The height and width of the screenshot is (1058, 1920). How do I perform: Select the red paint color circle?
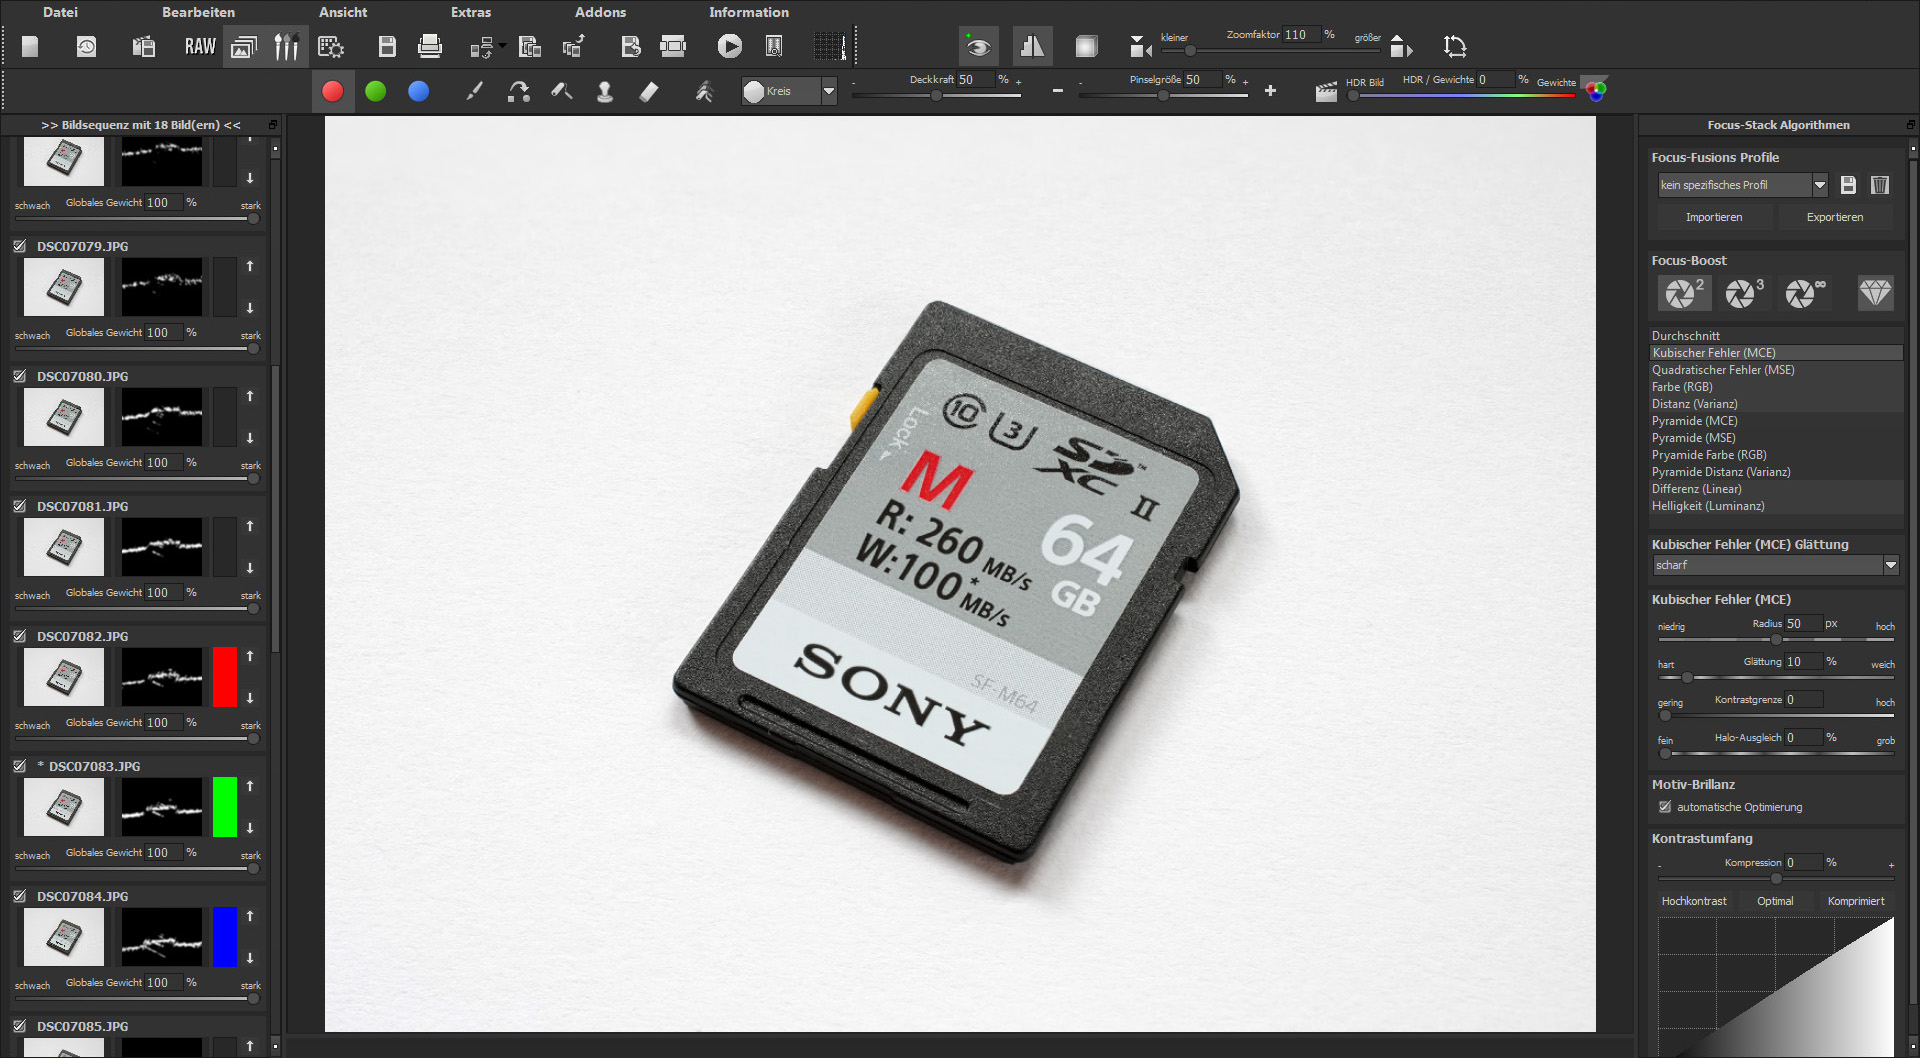click(333, 91)
